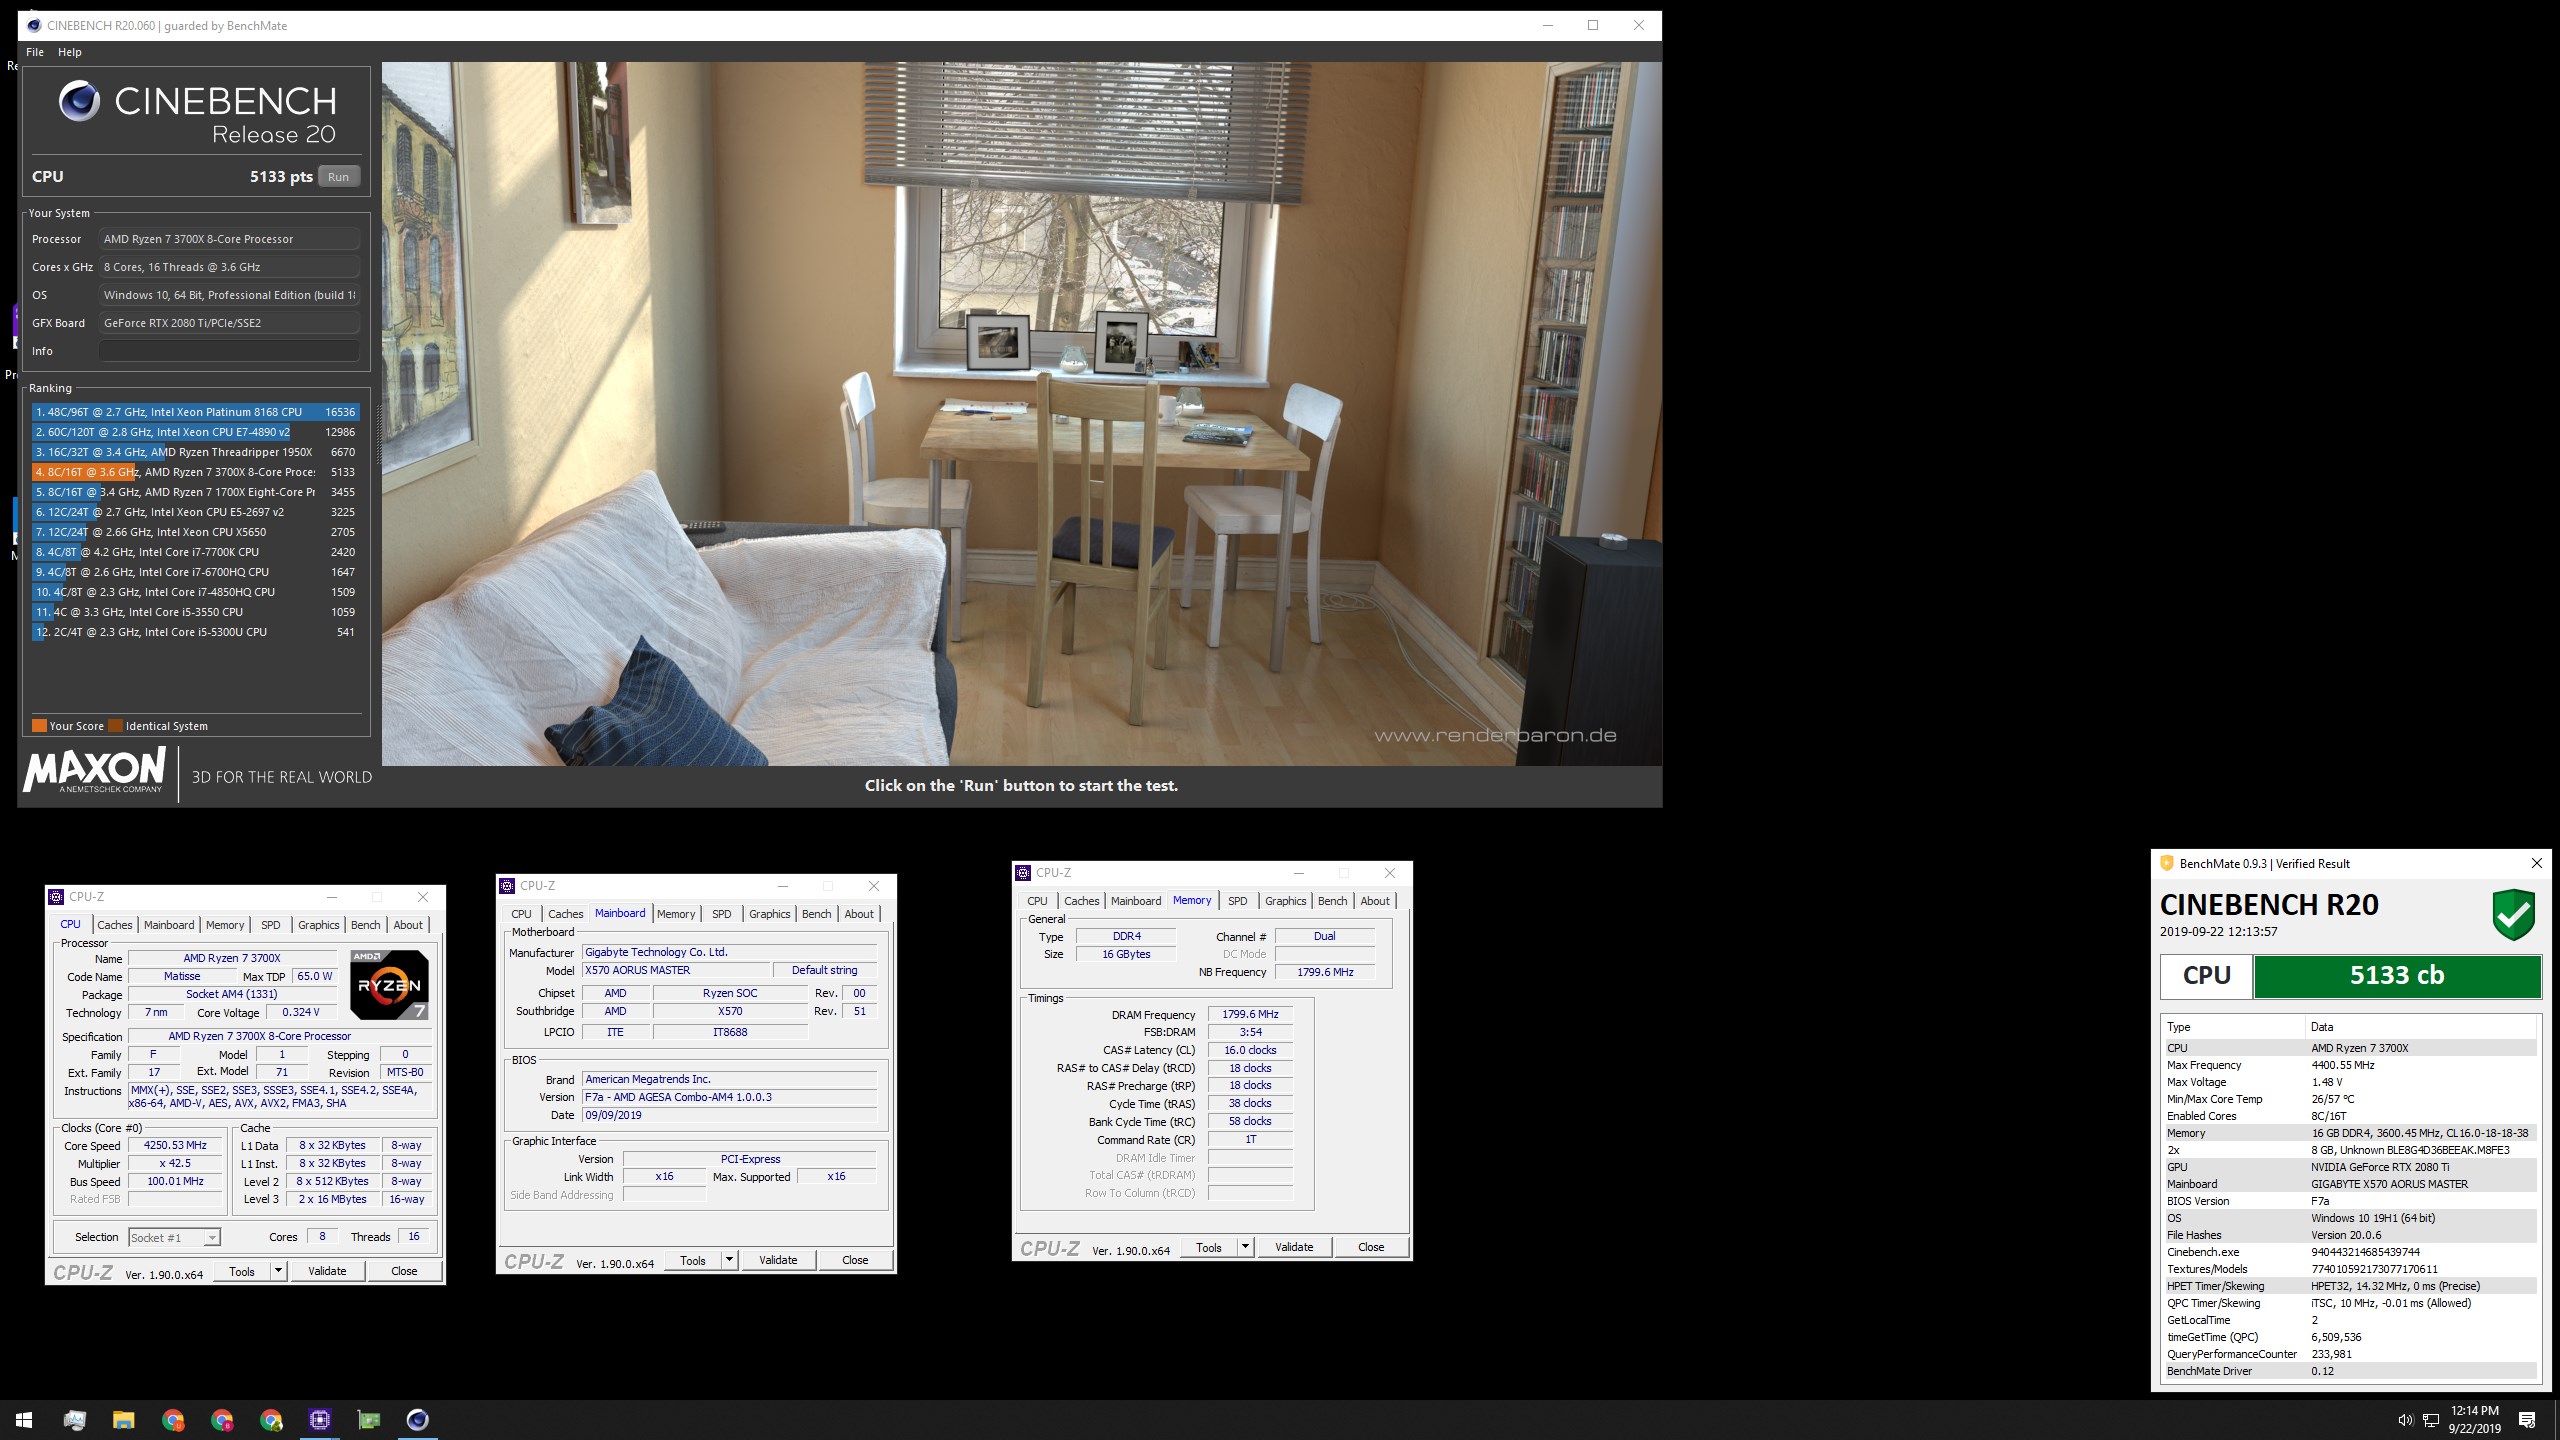The height and width of the screenshot is (1440, 2560).
Task: Open File Explorer from the taskbar
Action: pyautogui.click(x=123, y=1420)
